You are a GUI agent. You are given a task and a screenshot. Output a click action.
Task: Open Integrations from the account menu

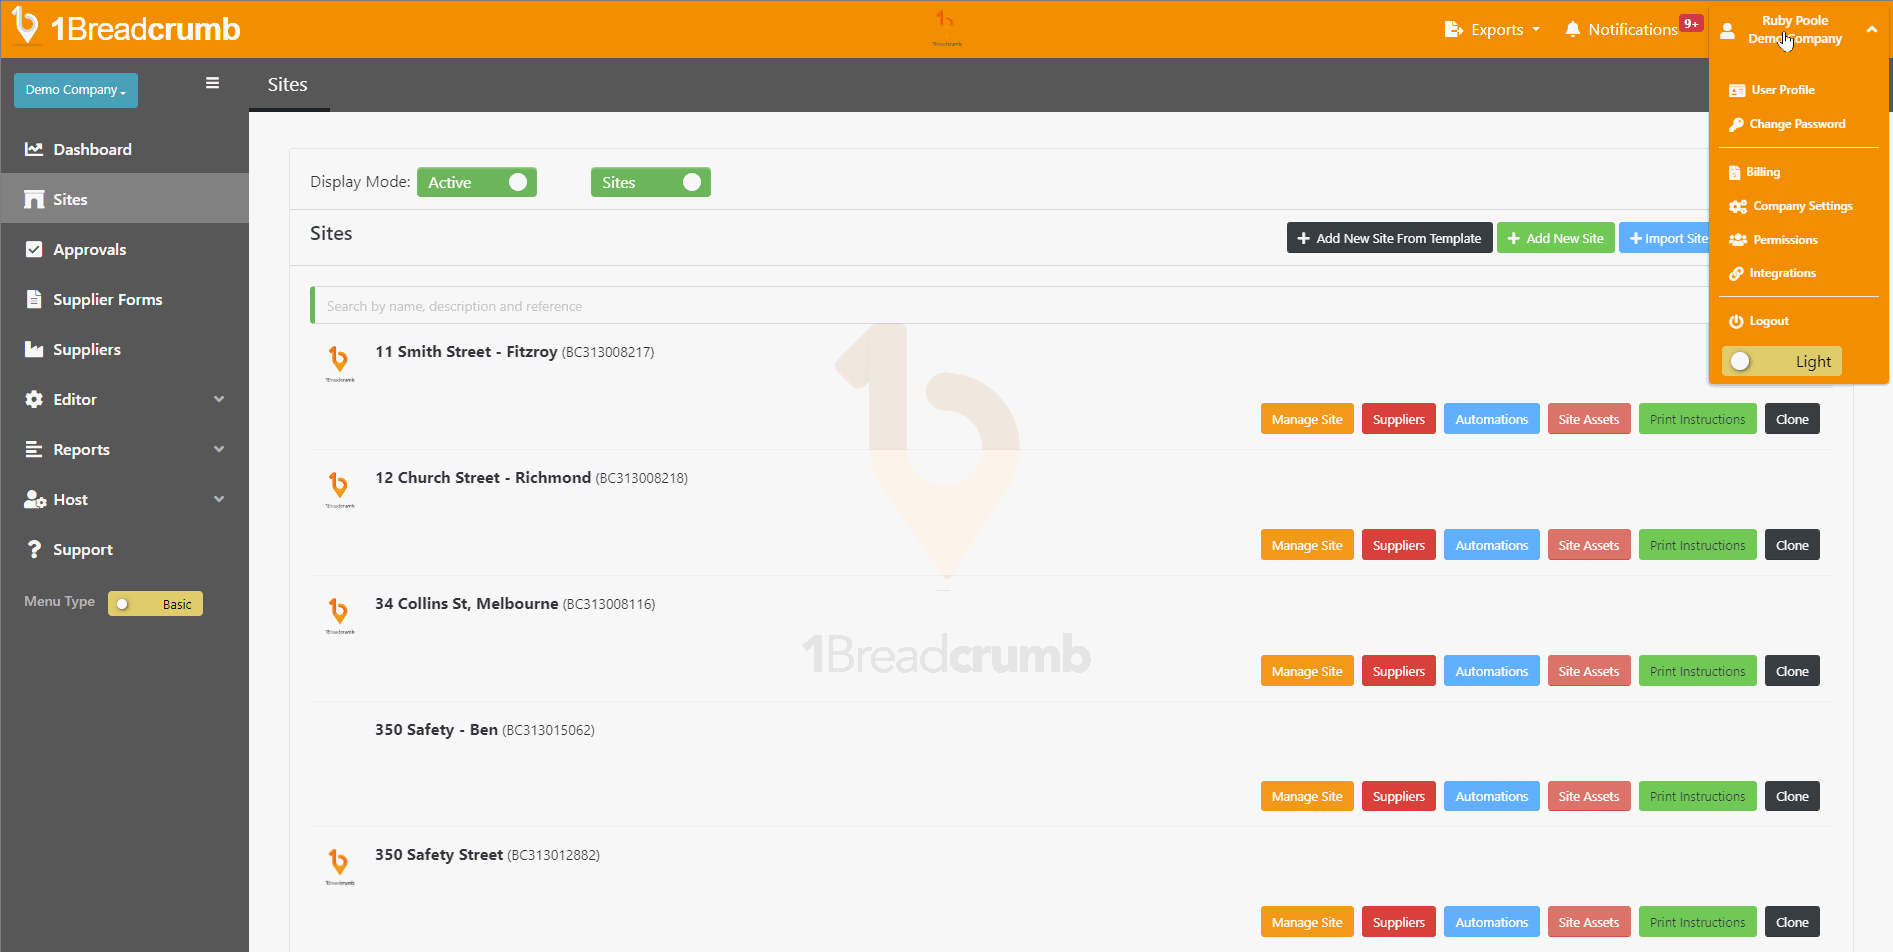point(1781,273)
